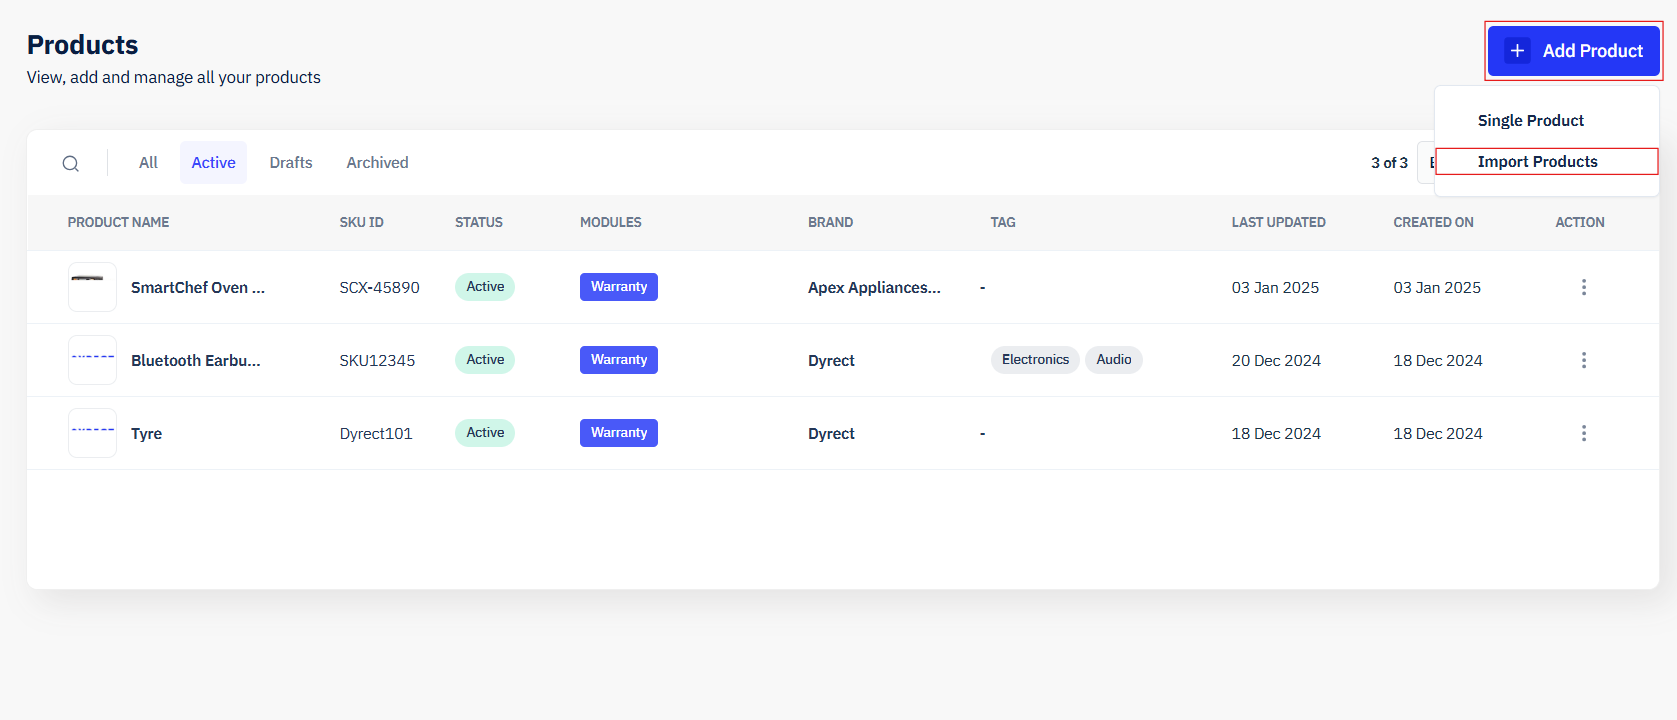Click ACTION column header
Screen dimensions: 1677x720
[x=1580, y=222]
